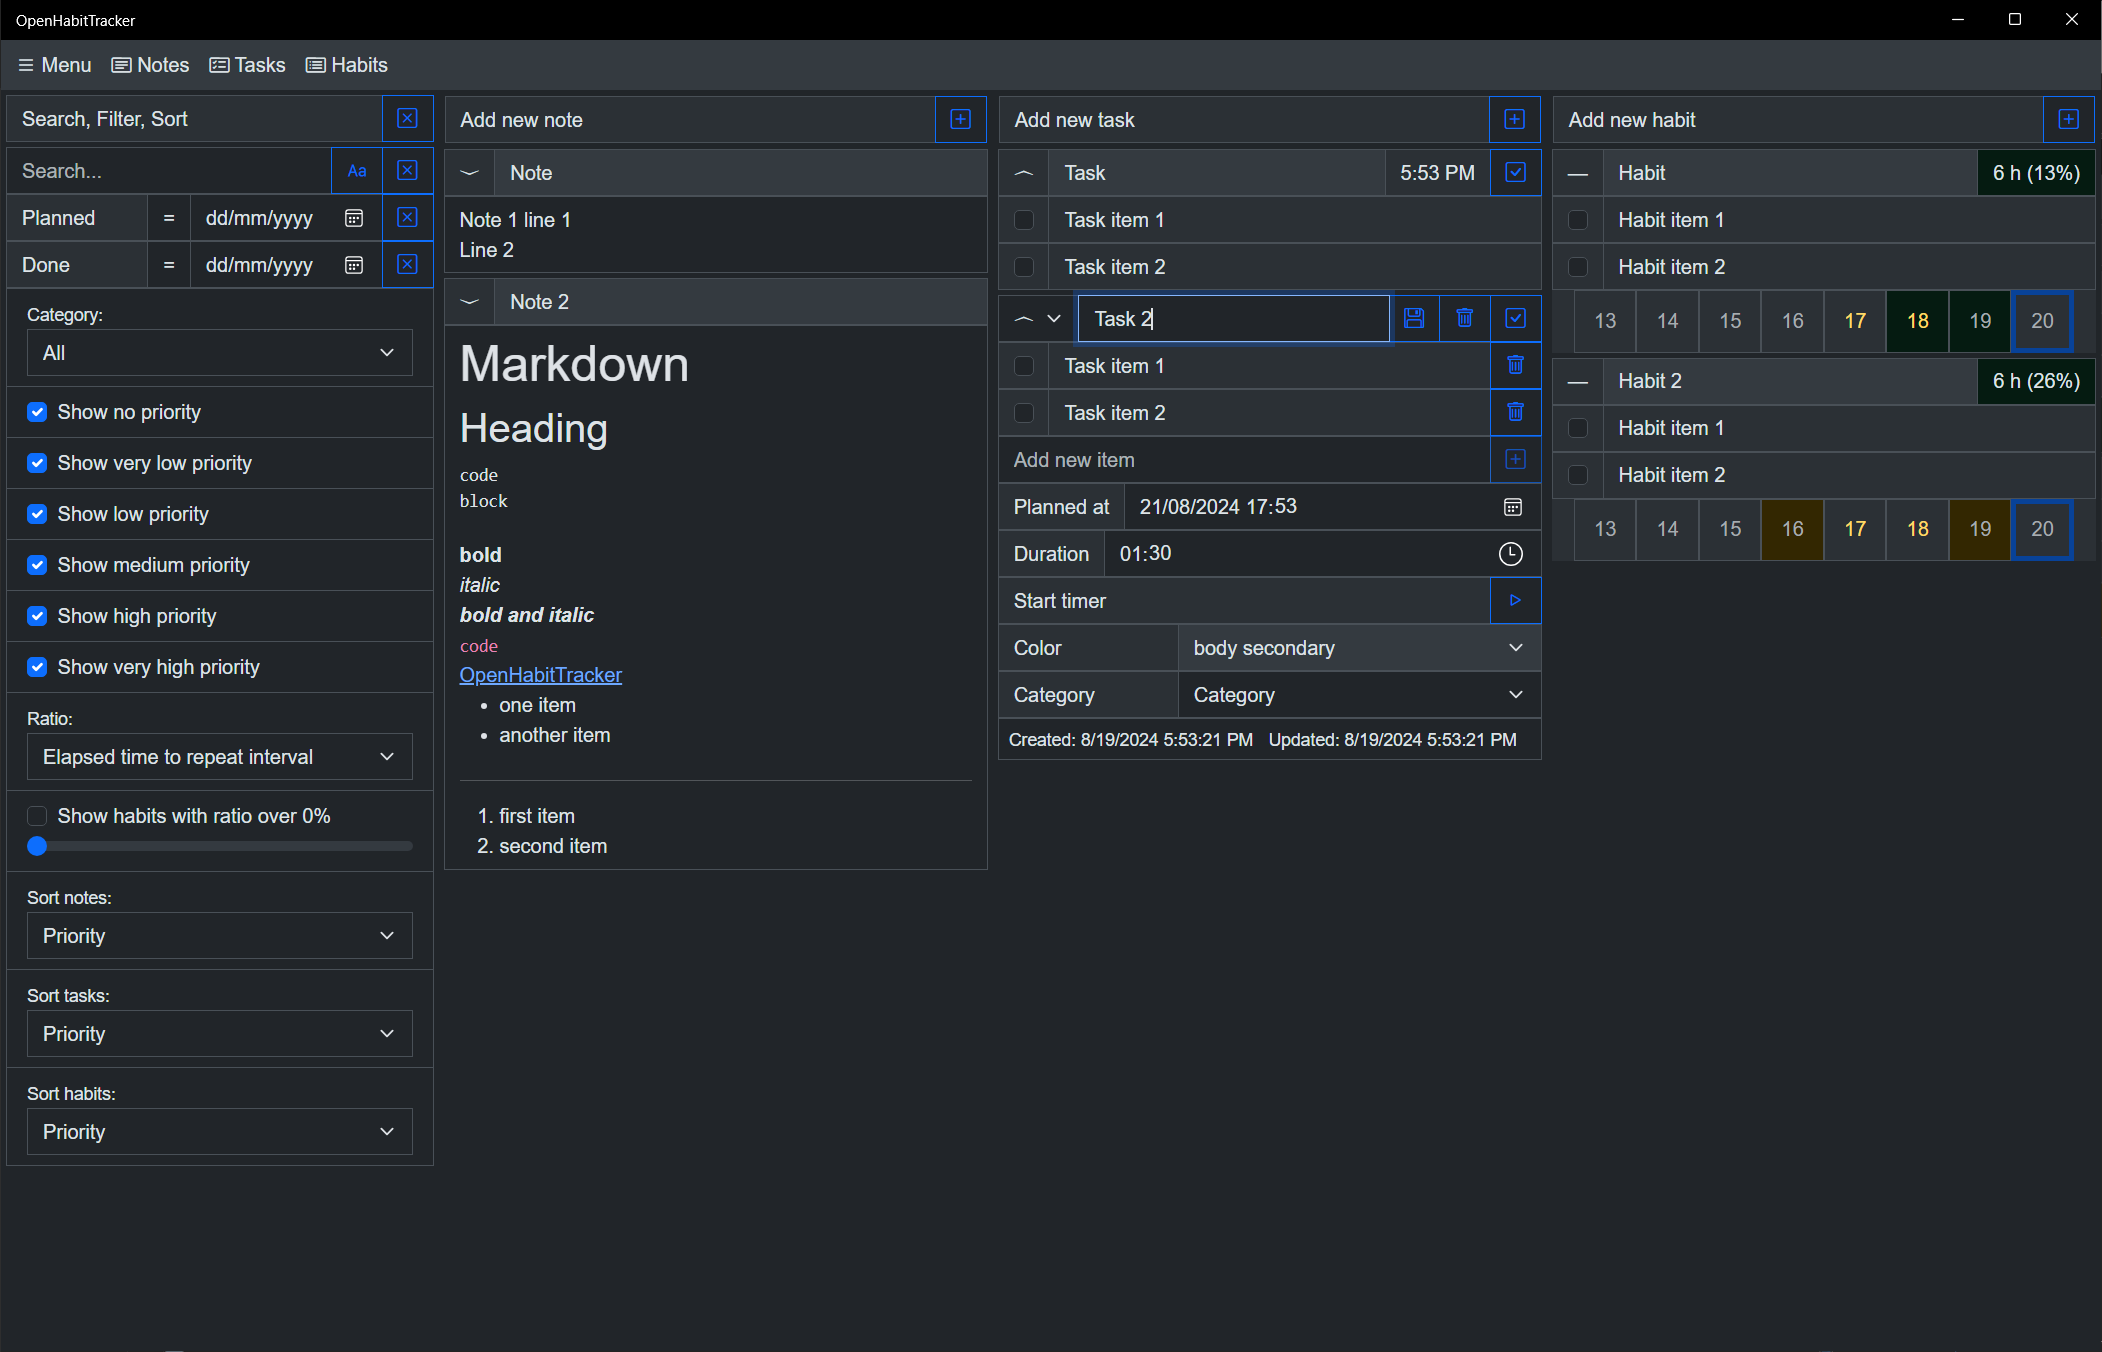2102x1352 pixels.
Task: Click the habit ratio slider handle
Action: point(37,846)
